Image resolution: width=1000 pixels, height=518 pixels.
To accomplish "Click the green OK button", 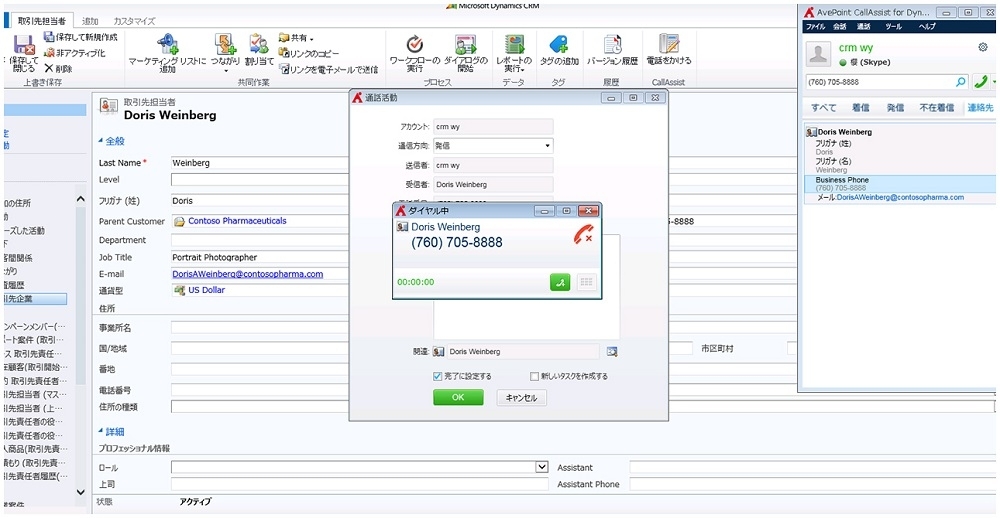I will pos(459,397).
